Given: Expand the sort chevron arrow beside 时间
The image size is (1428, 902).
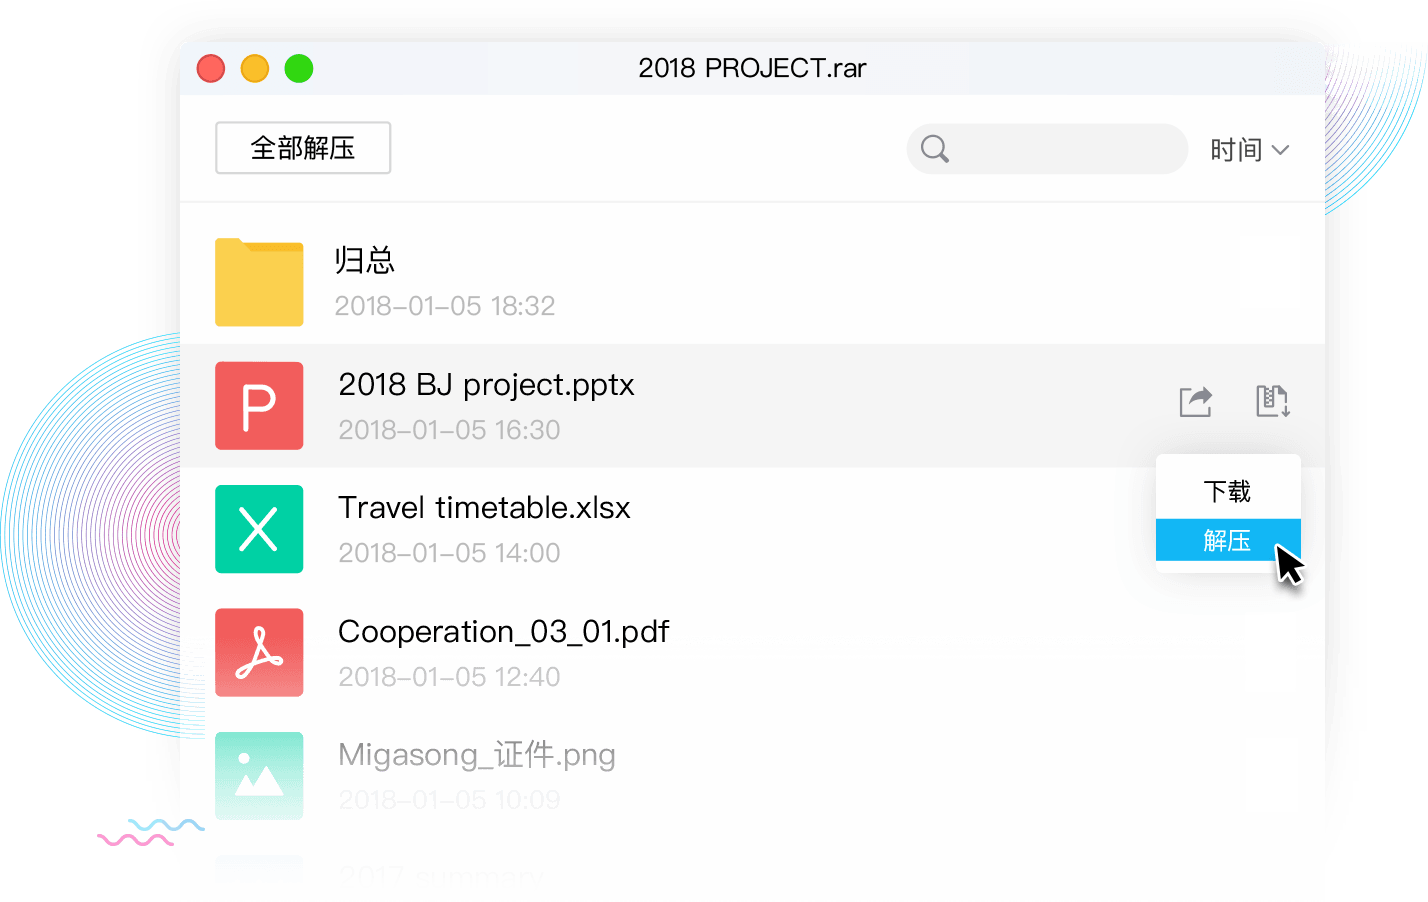Looking at the screenshot, I should click(1281, 150).
